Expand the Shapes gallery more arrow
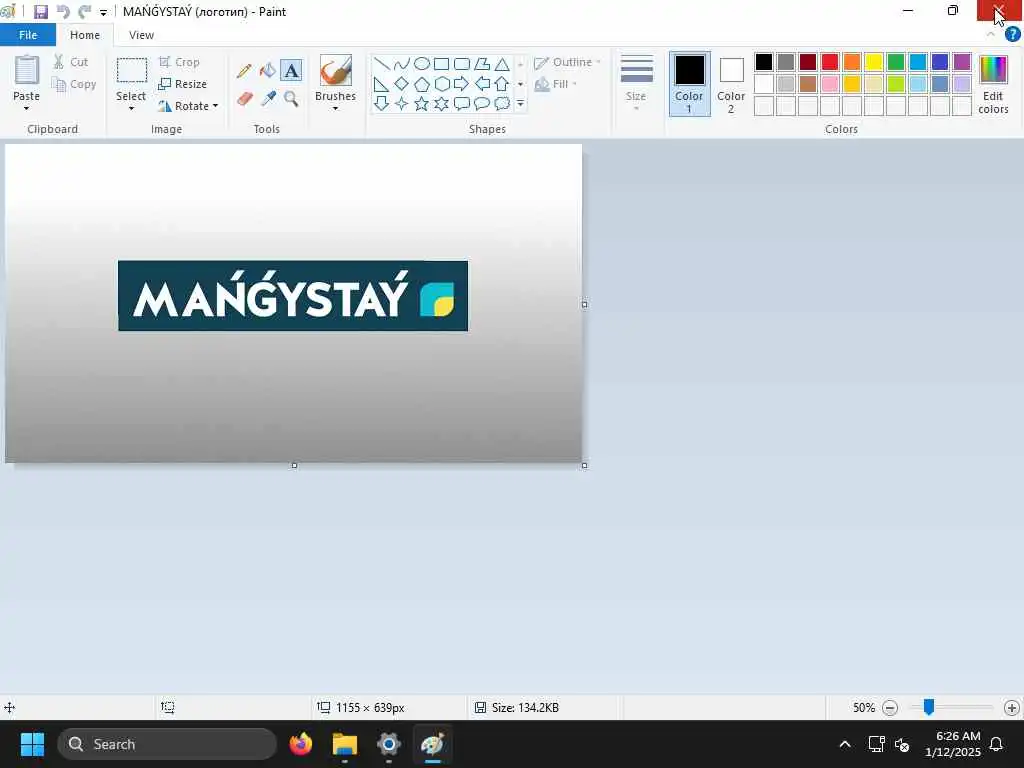Screen dimensions: 1024x768 (x=520, y=104)
